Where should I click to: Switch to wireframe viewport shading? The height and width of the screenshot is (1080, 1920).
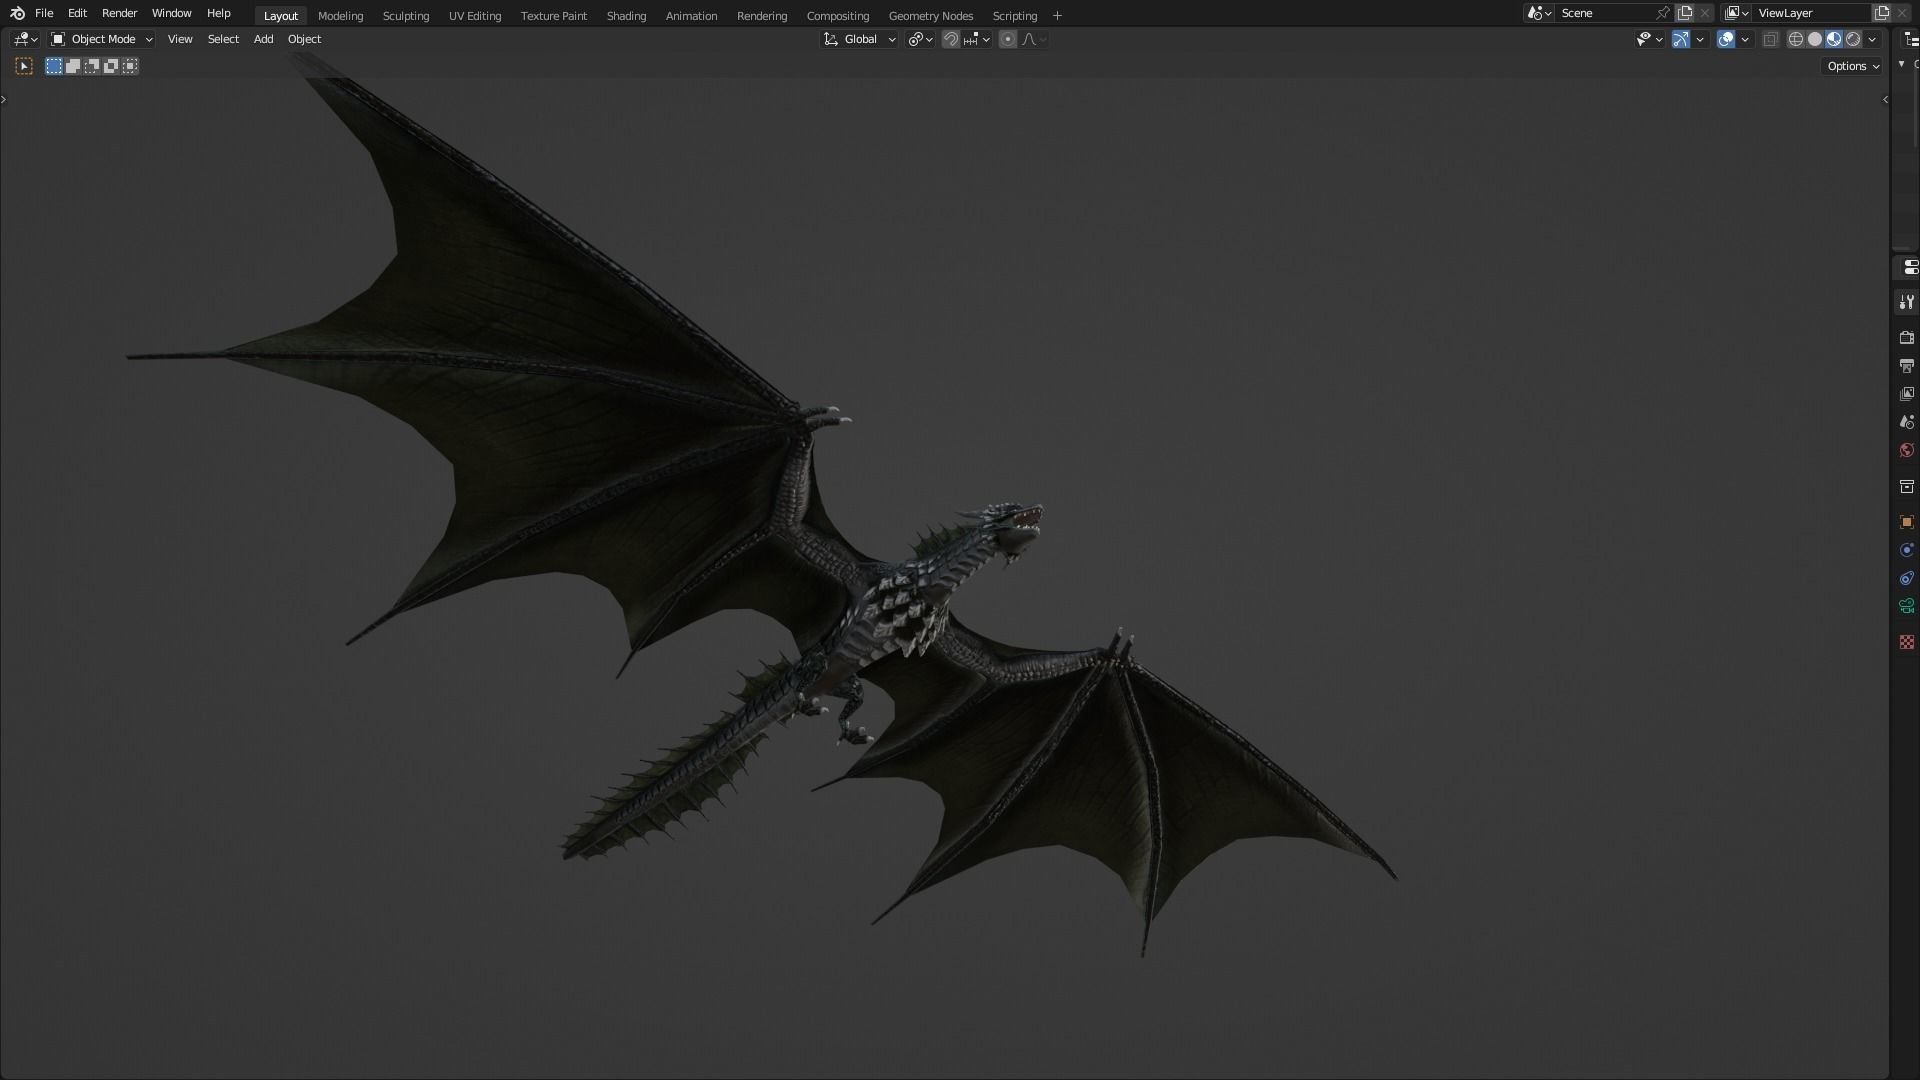tap(1796, 39)
